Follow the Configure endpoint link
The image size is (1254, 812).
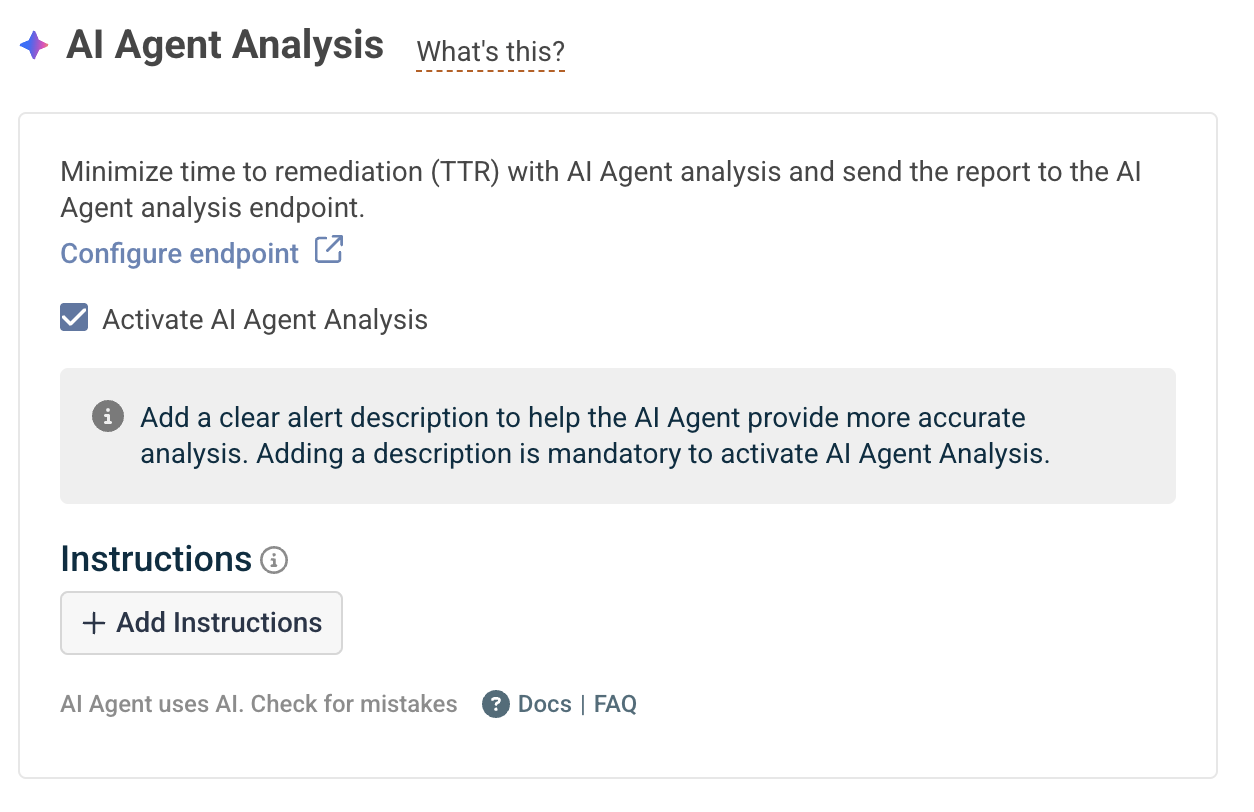pos(180,253)
